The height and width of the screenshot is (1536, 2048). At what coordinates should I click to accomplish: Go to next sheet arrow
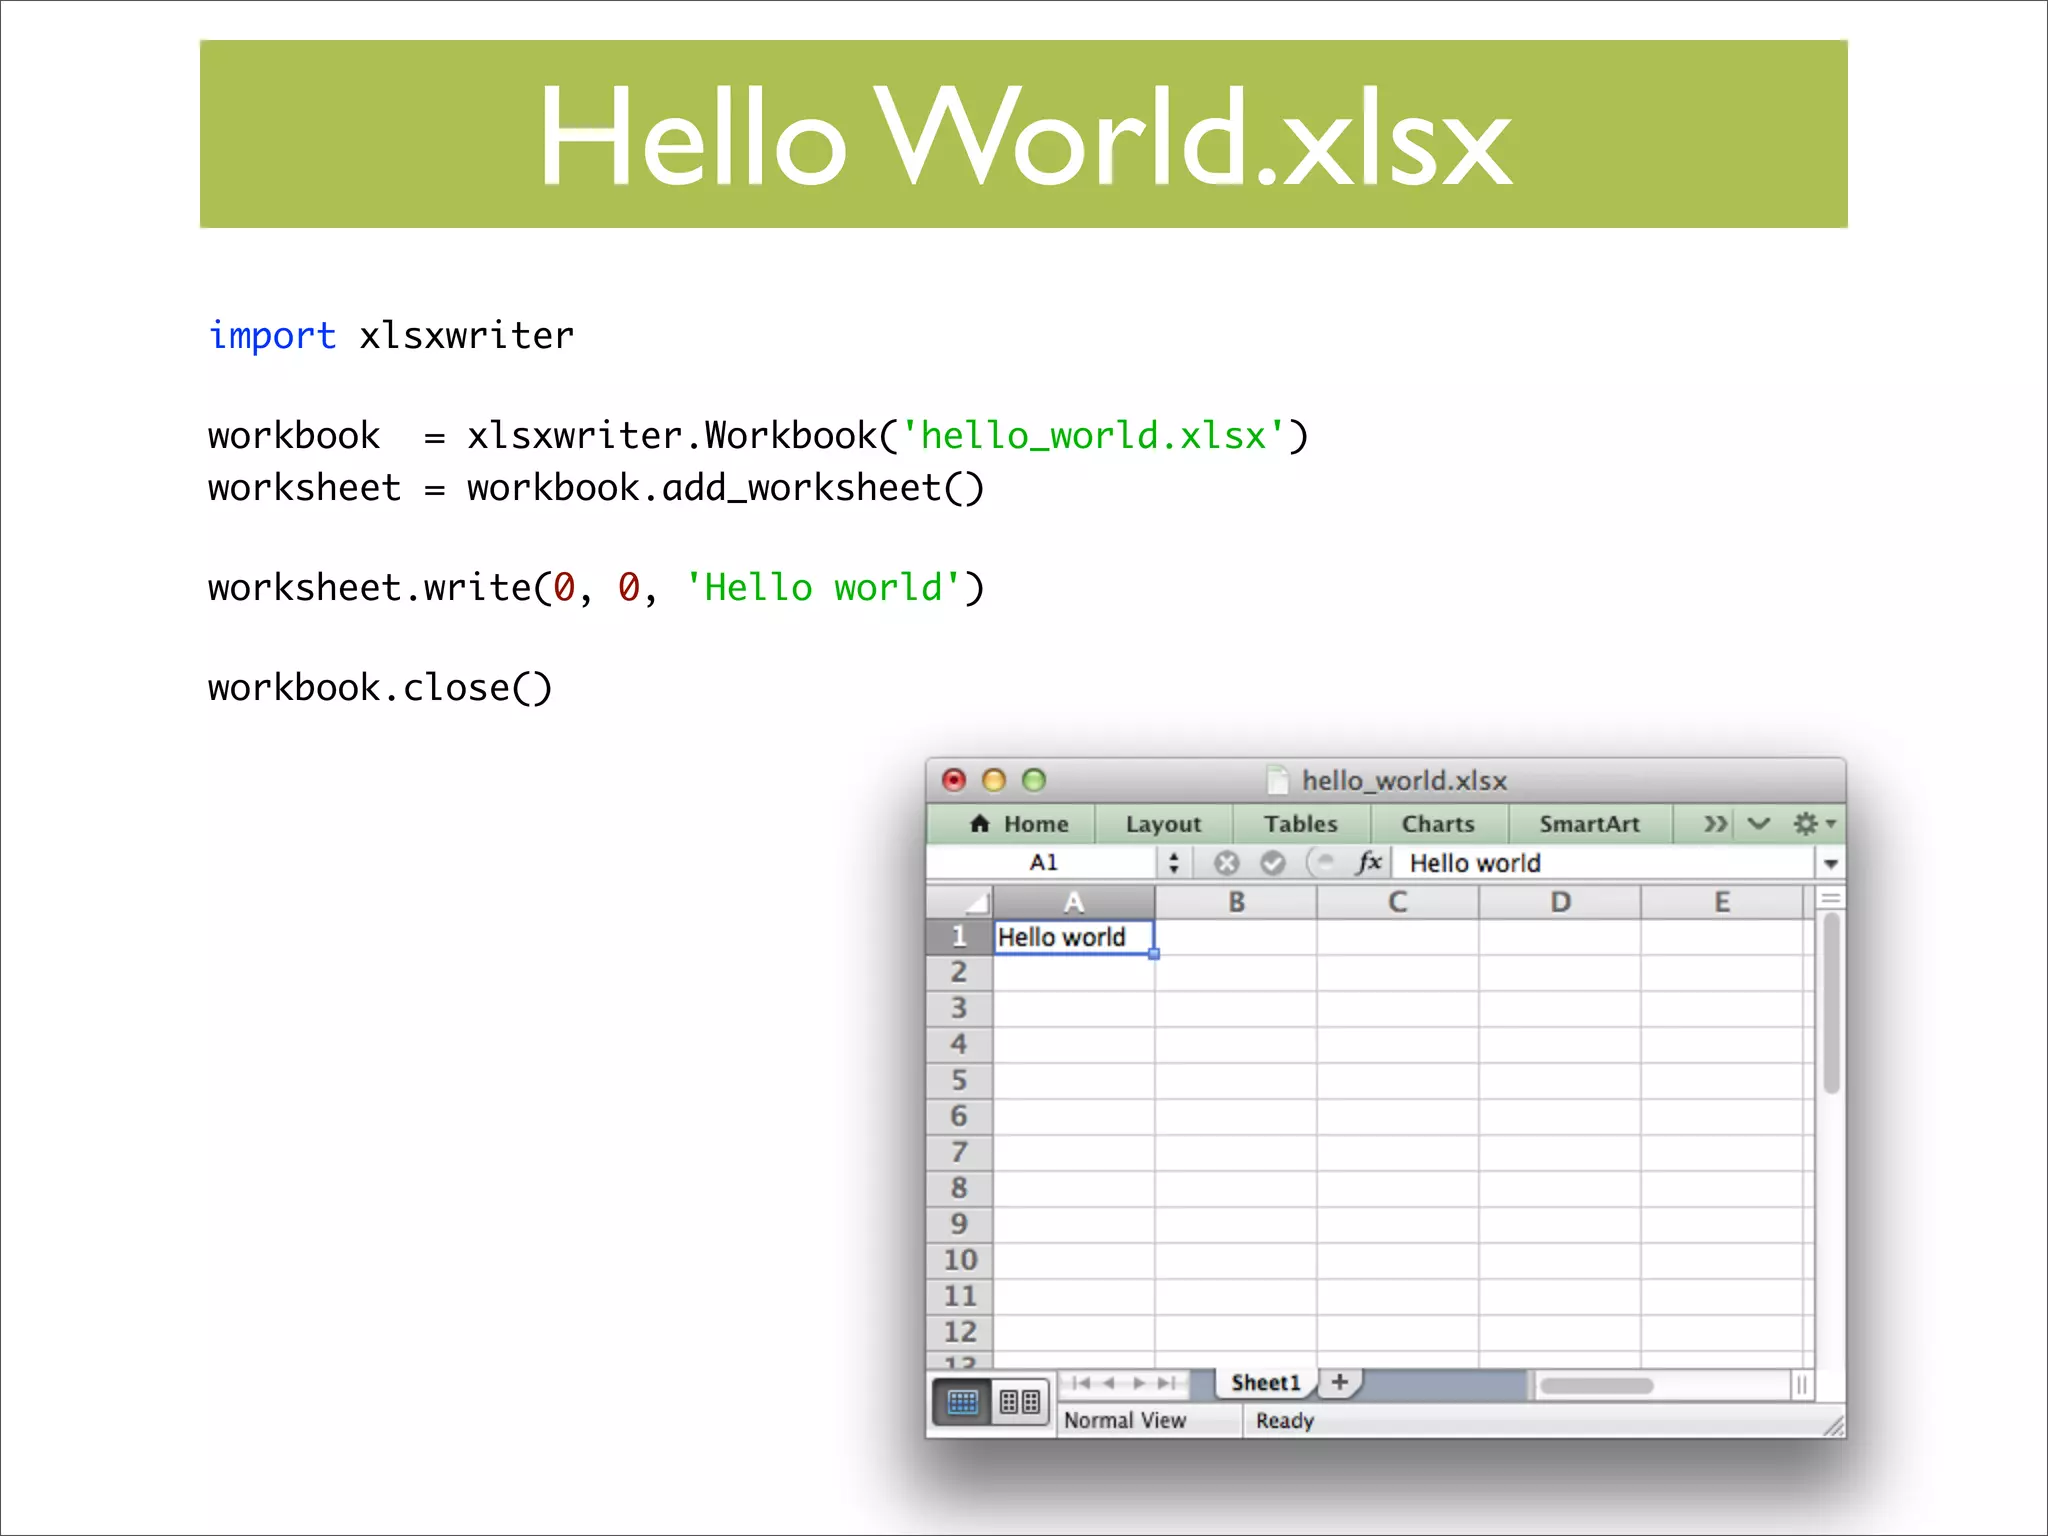1138,1383
